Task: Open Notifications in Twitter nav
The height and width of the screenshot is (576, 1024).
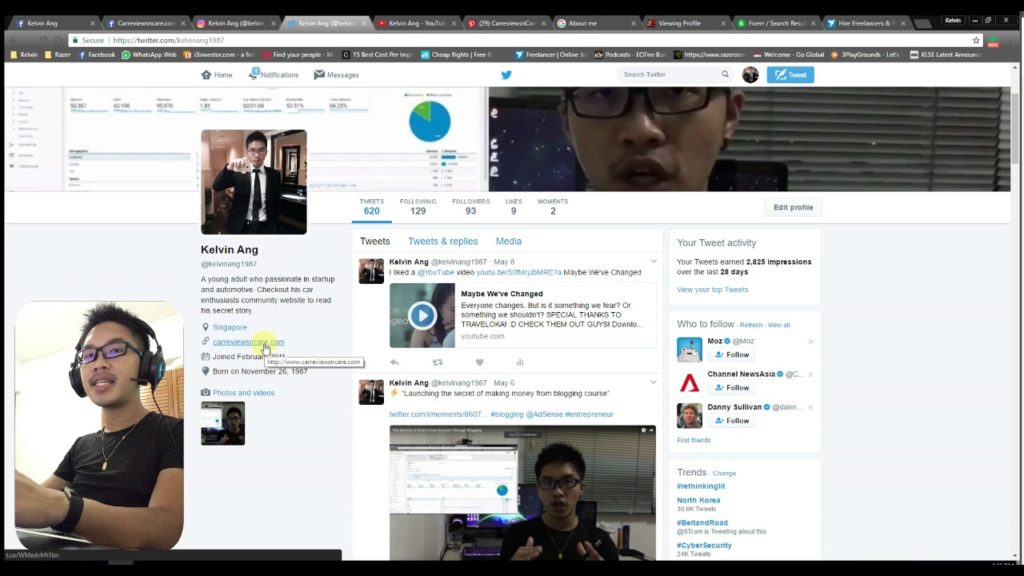Action: point(274,74)
